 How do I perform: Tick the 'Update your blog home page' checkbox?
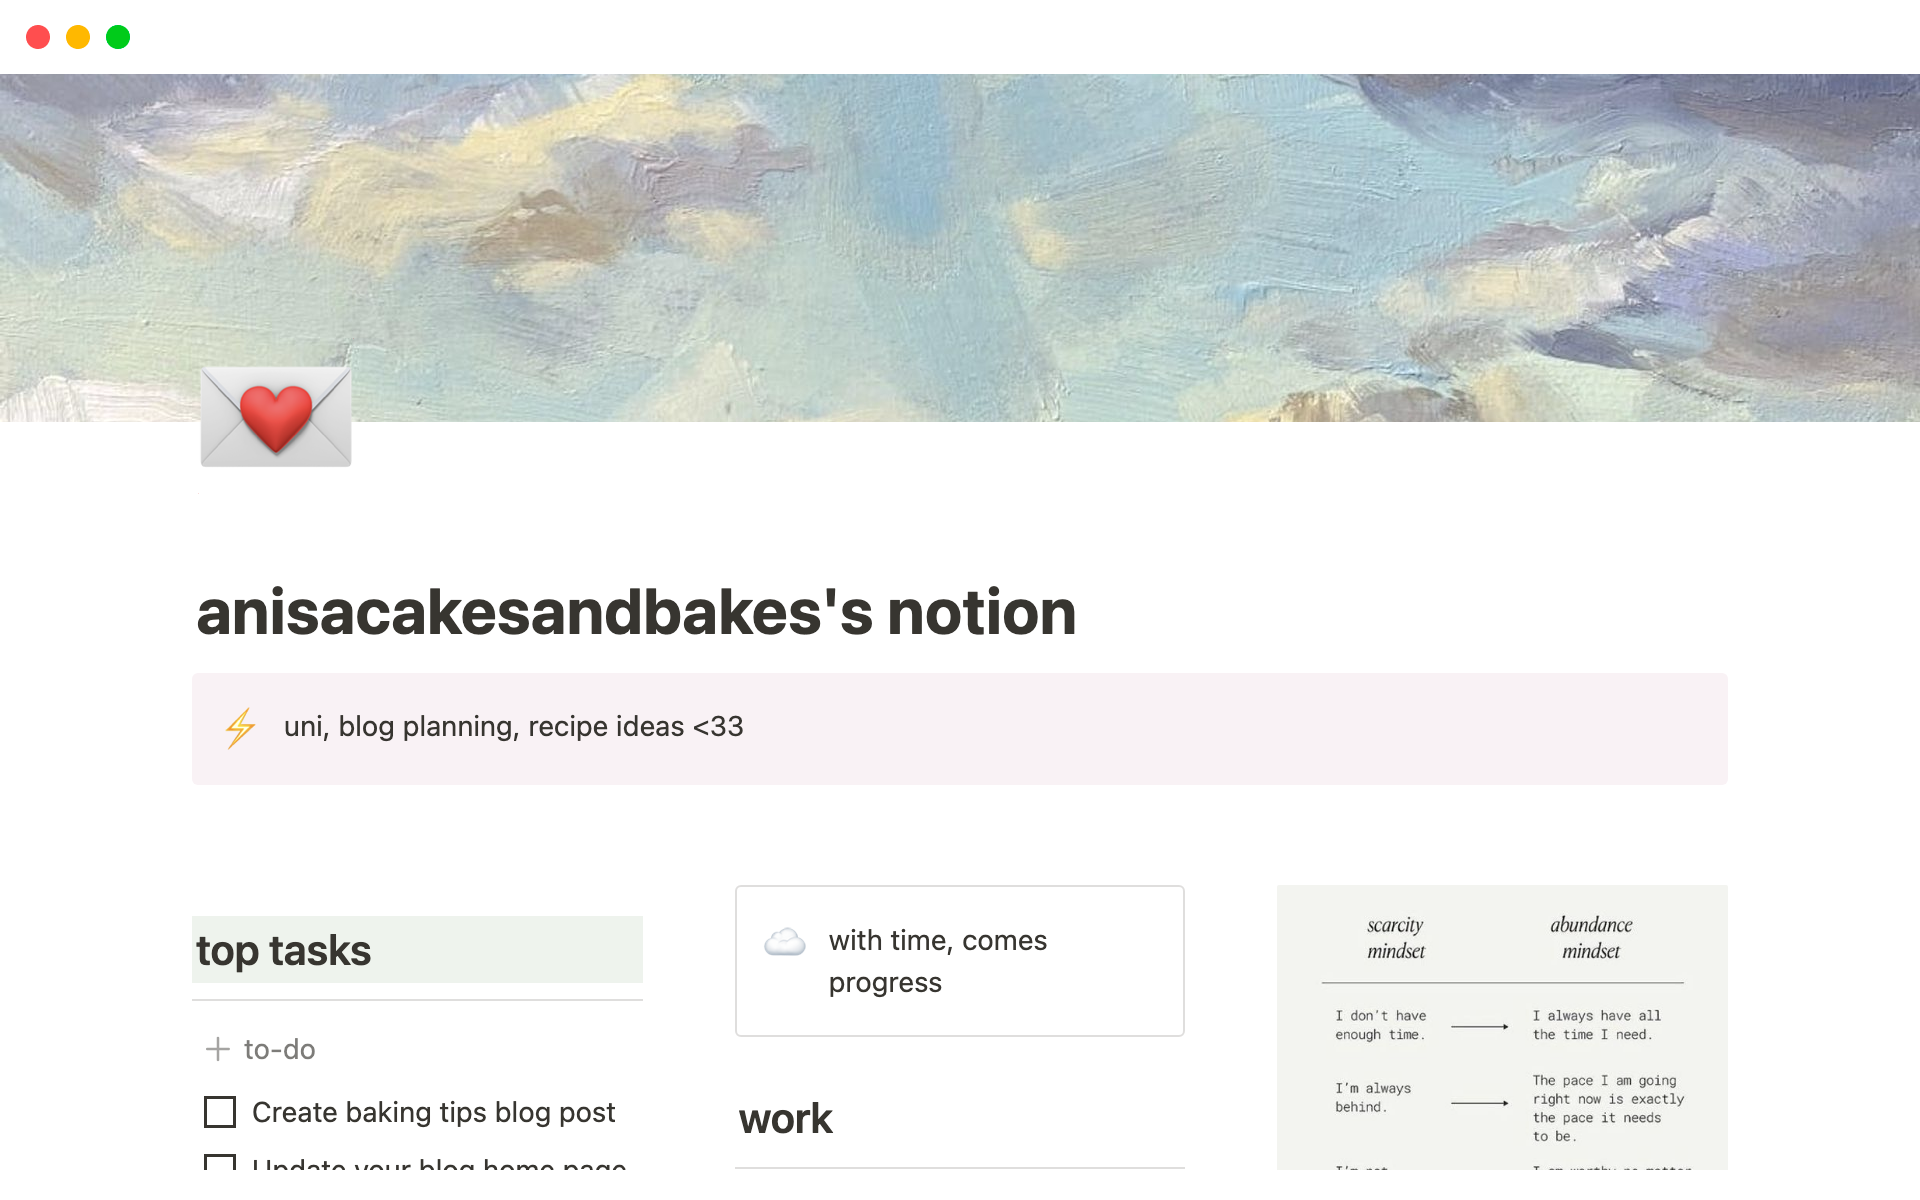pos(220,1162)
